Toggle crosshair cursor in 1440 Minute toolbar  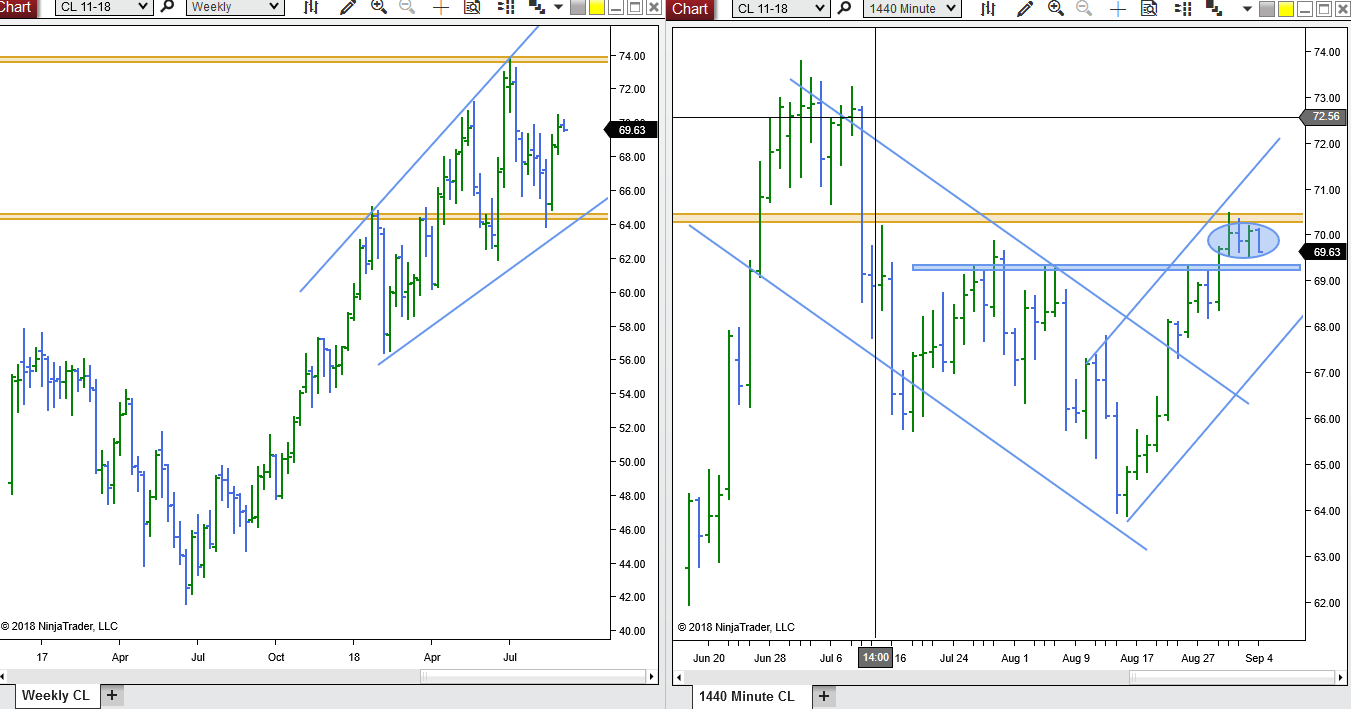pyautogui.click(x=1118, y=9)
